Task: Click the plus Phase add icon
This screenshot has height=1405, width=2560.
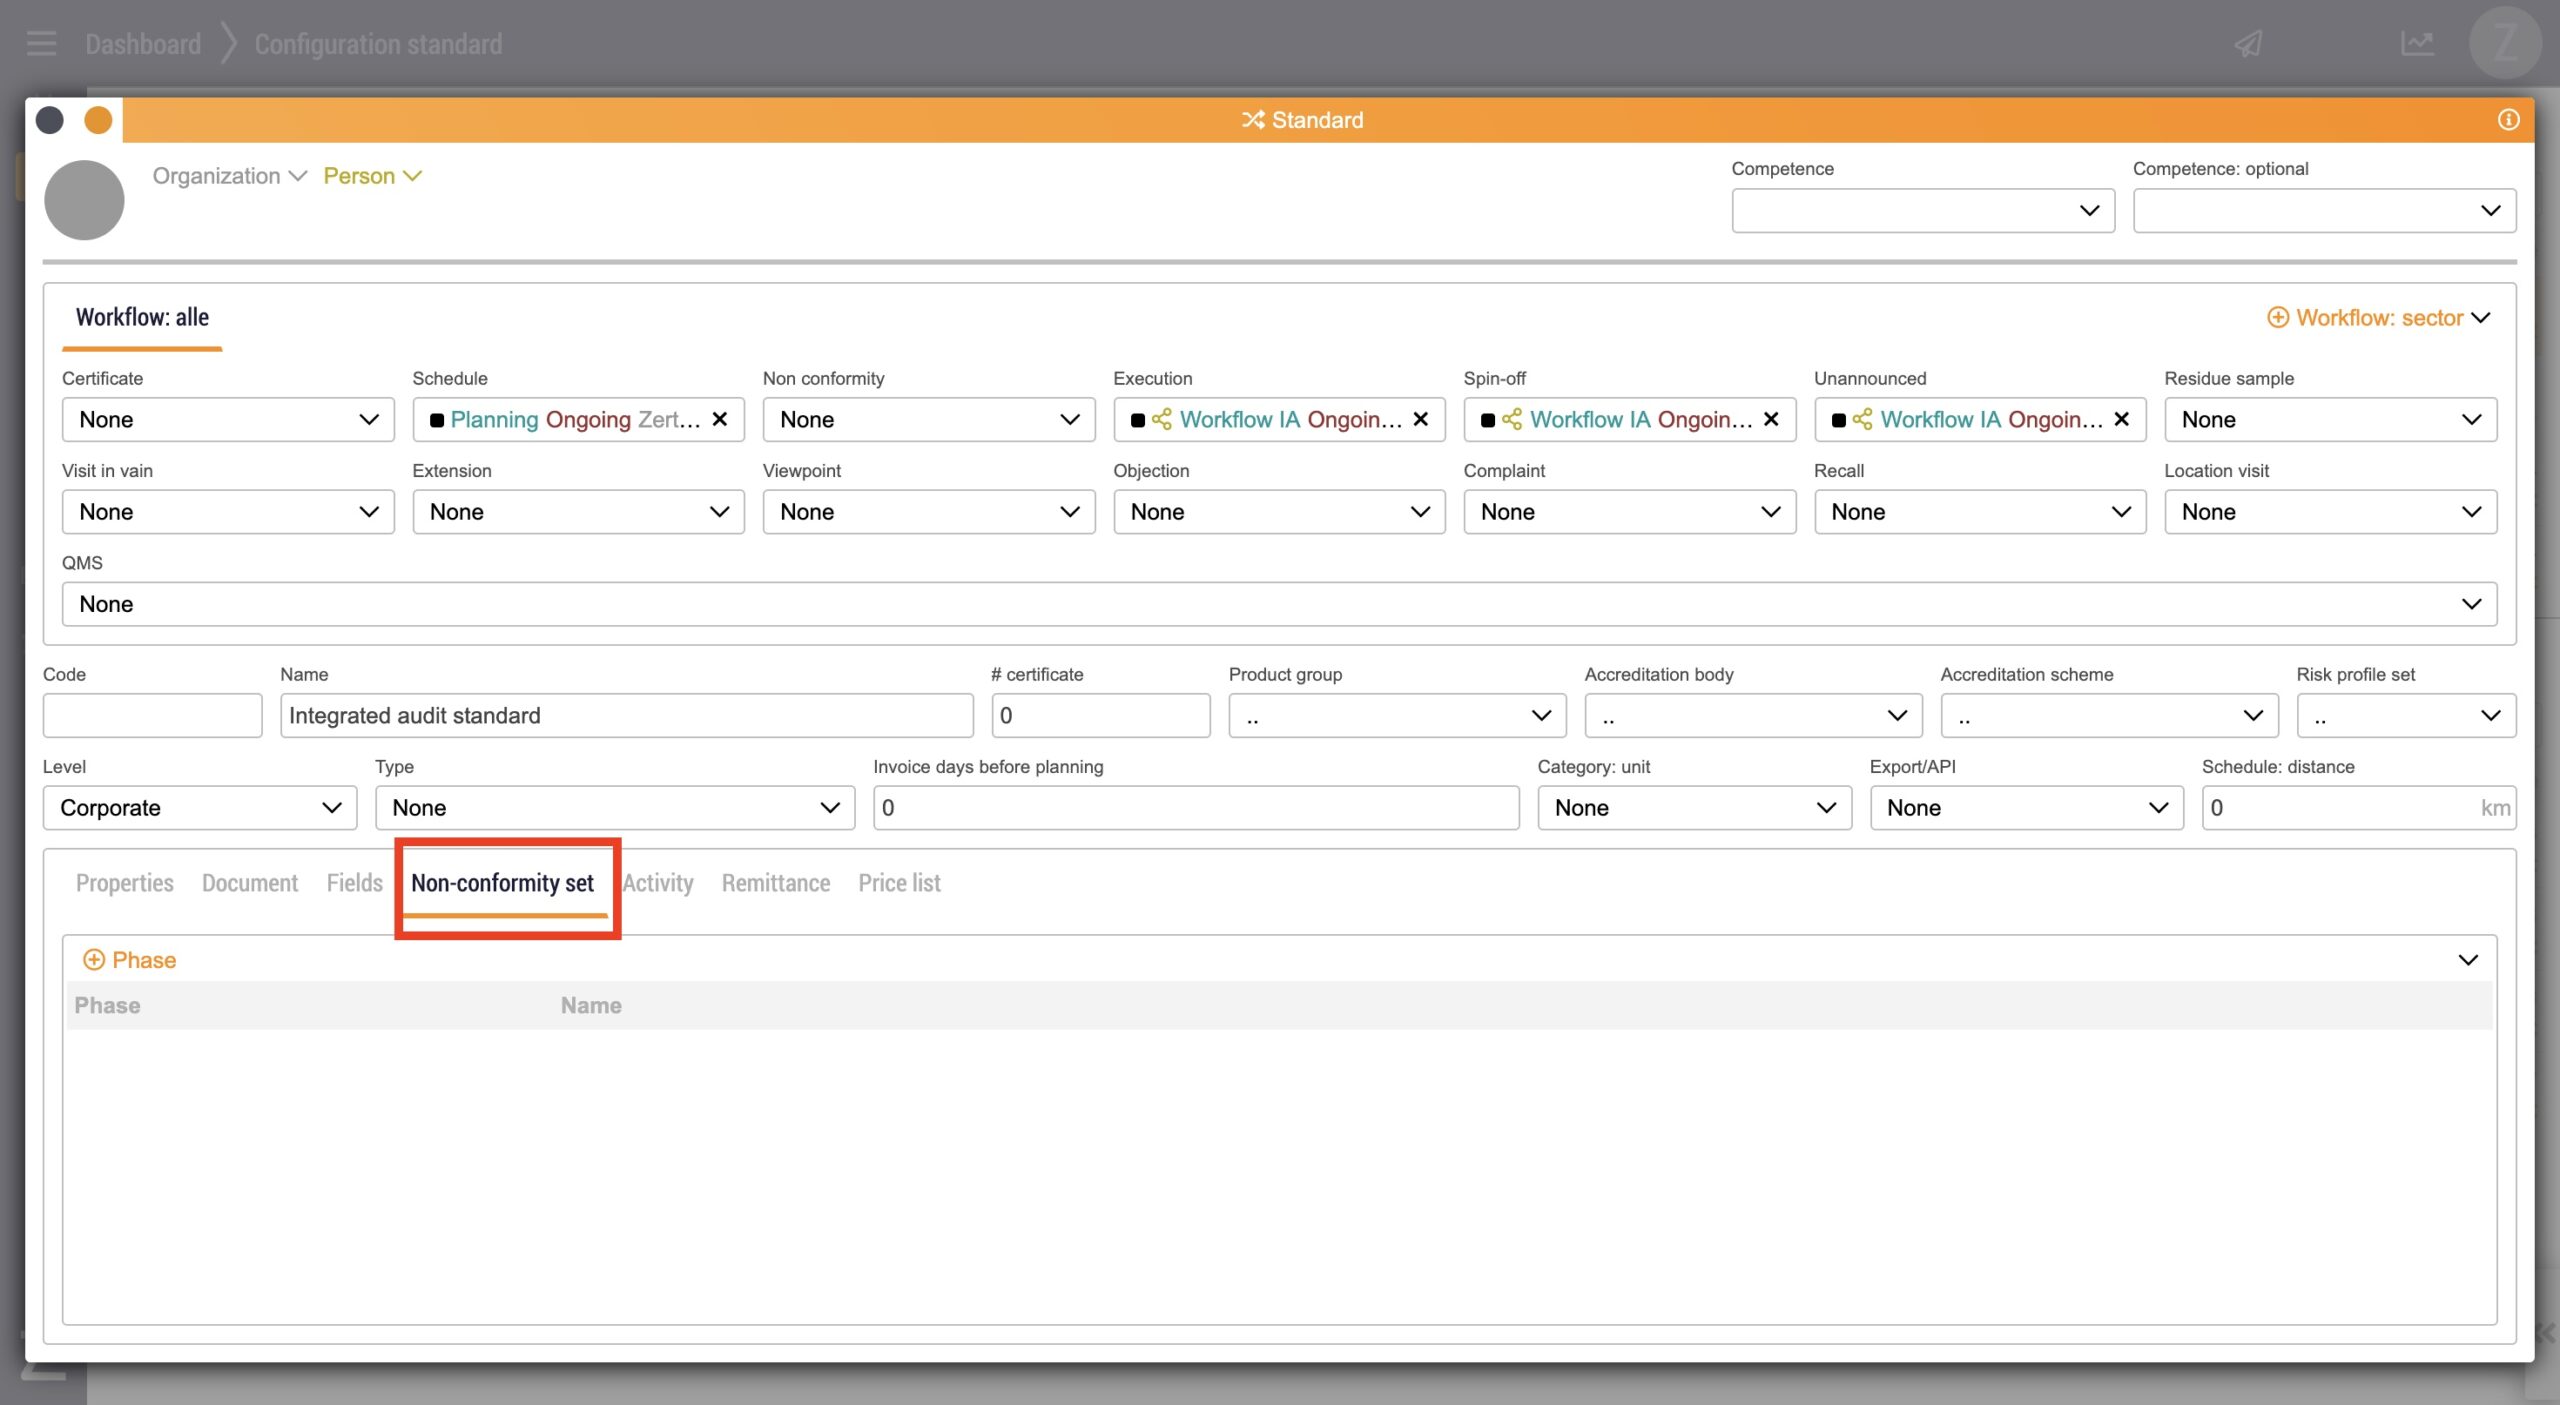Action: click(93, 960)
